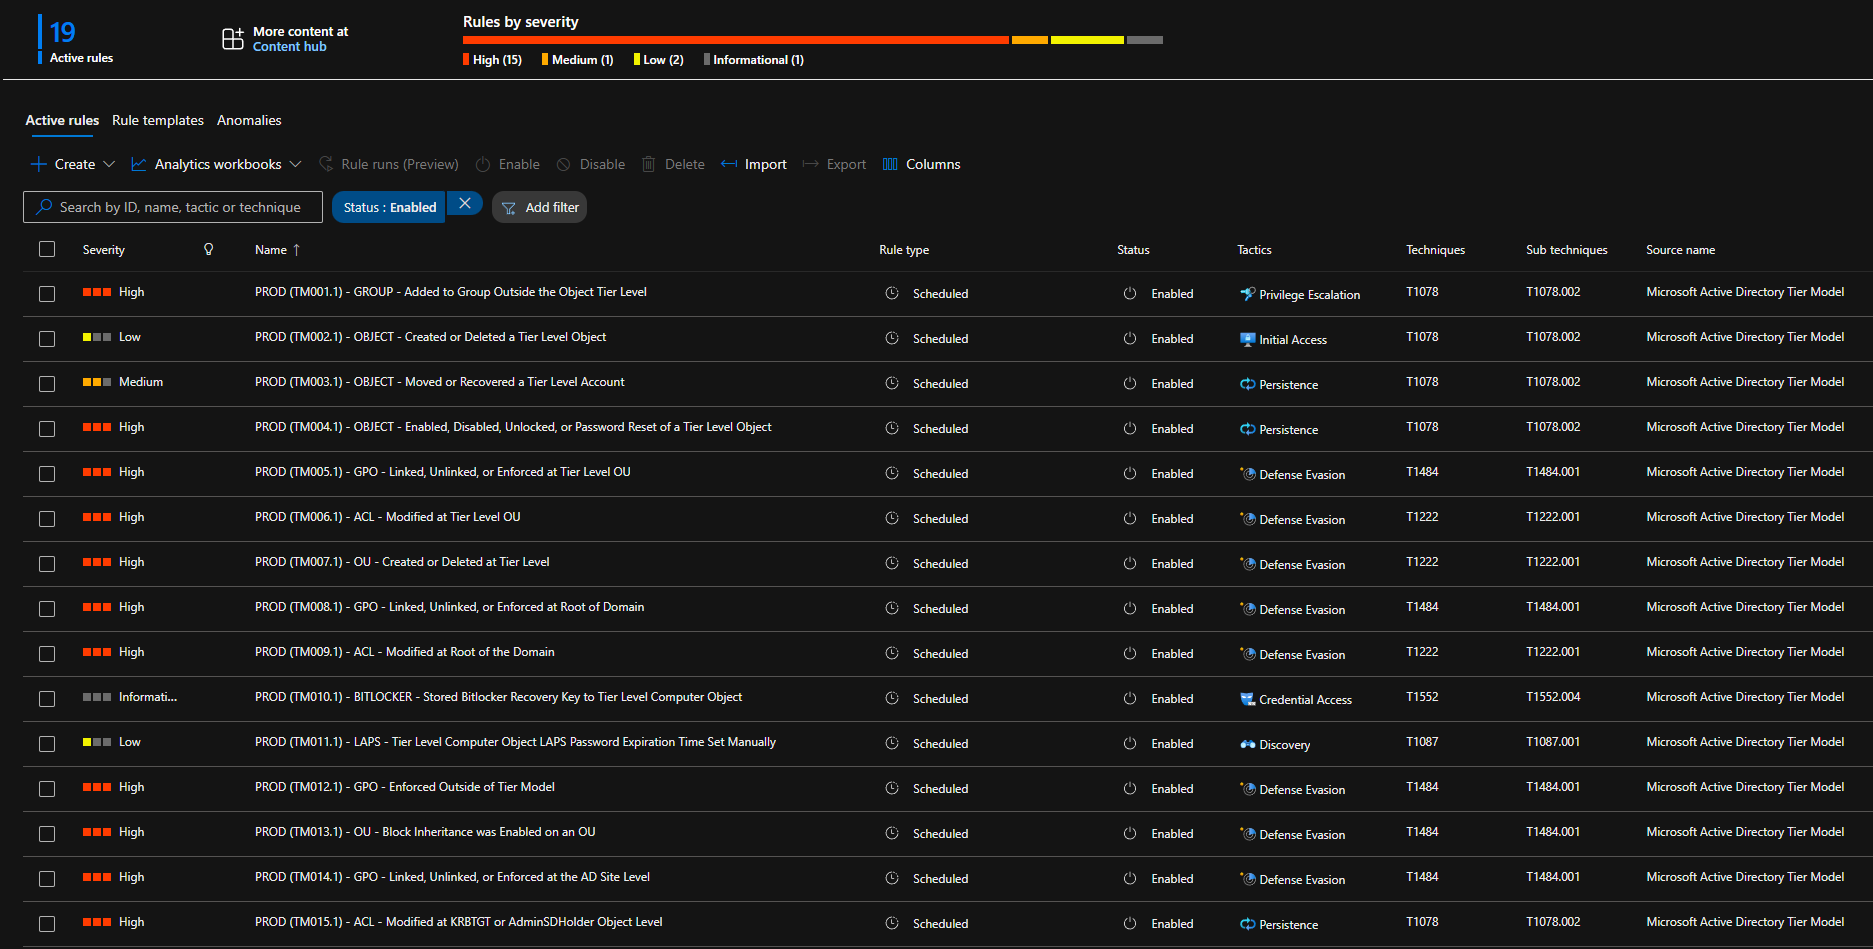
Task: Switch to the Active rules tab
Action: tap(62, 120)
